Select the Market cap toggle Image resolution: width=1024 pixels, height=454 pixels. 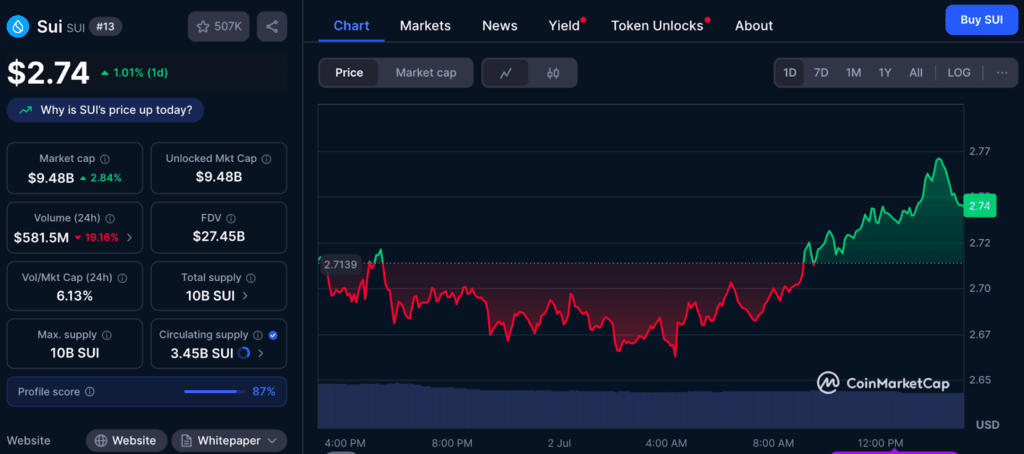point(426,73)
